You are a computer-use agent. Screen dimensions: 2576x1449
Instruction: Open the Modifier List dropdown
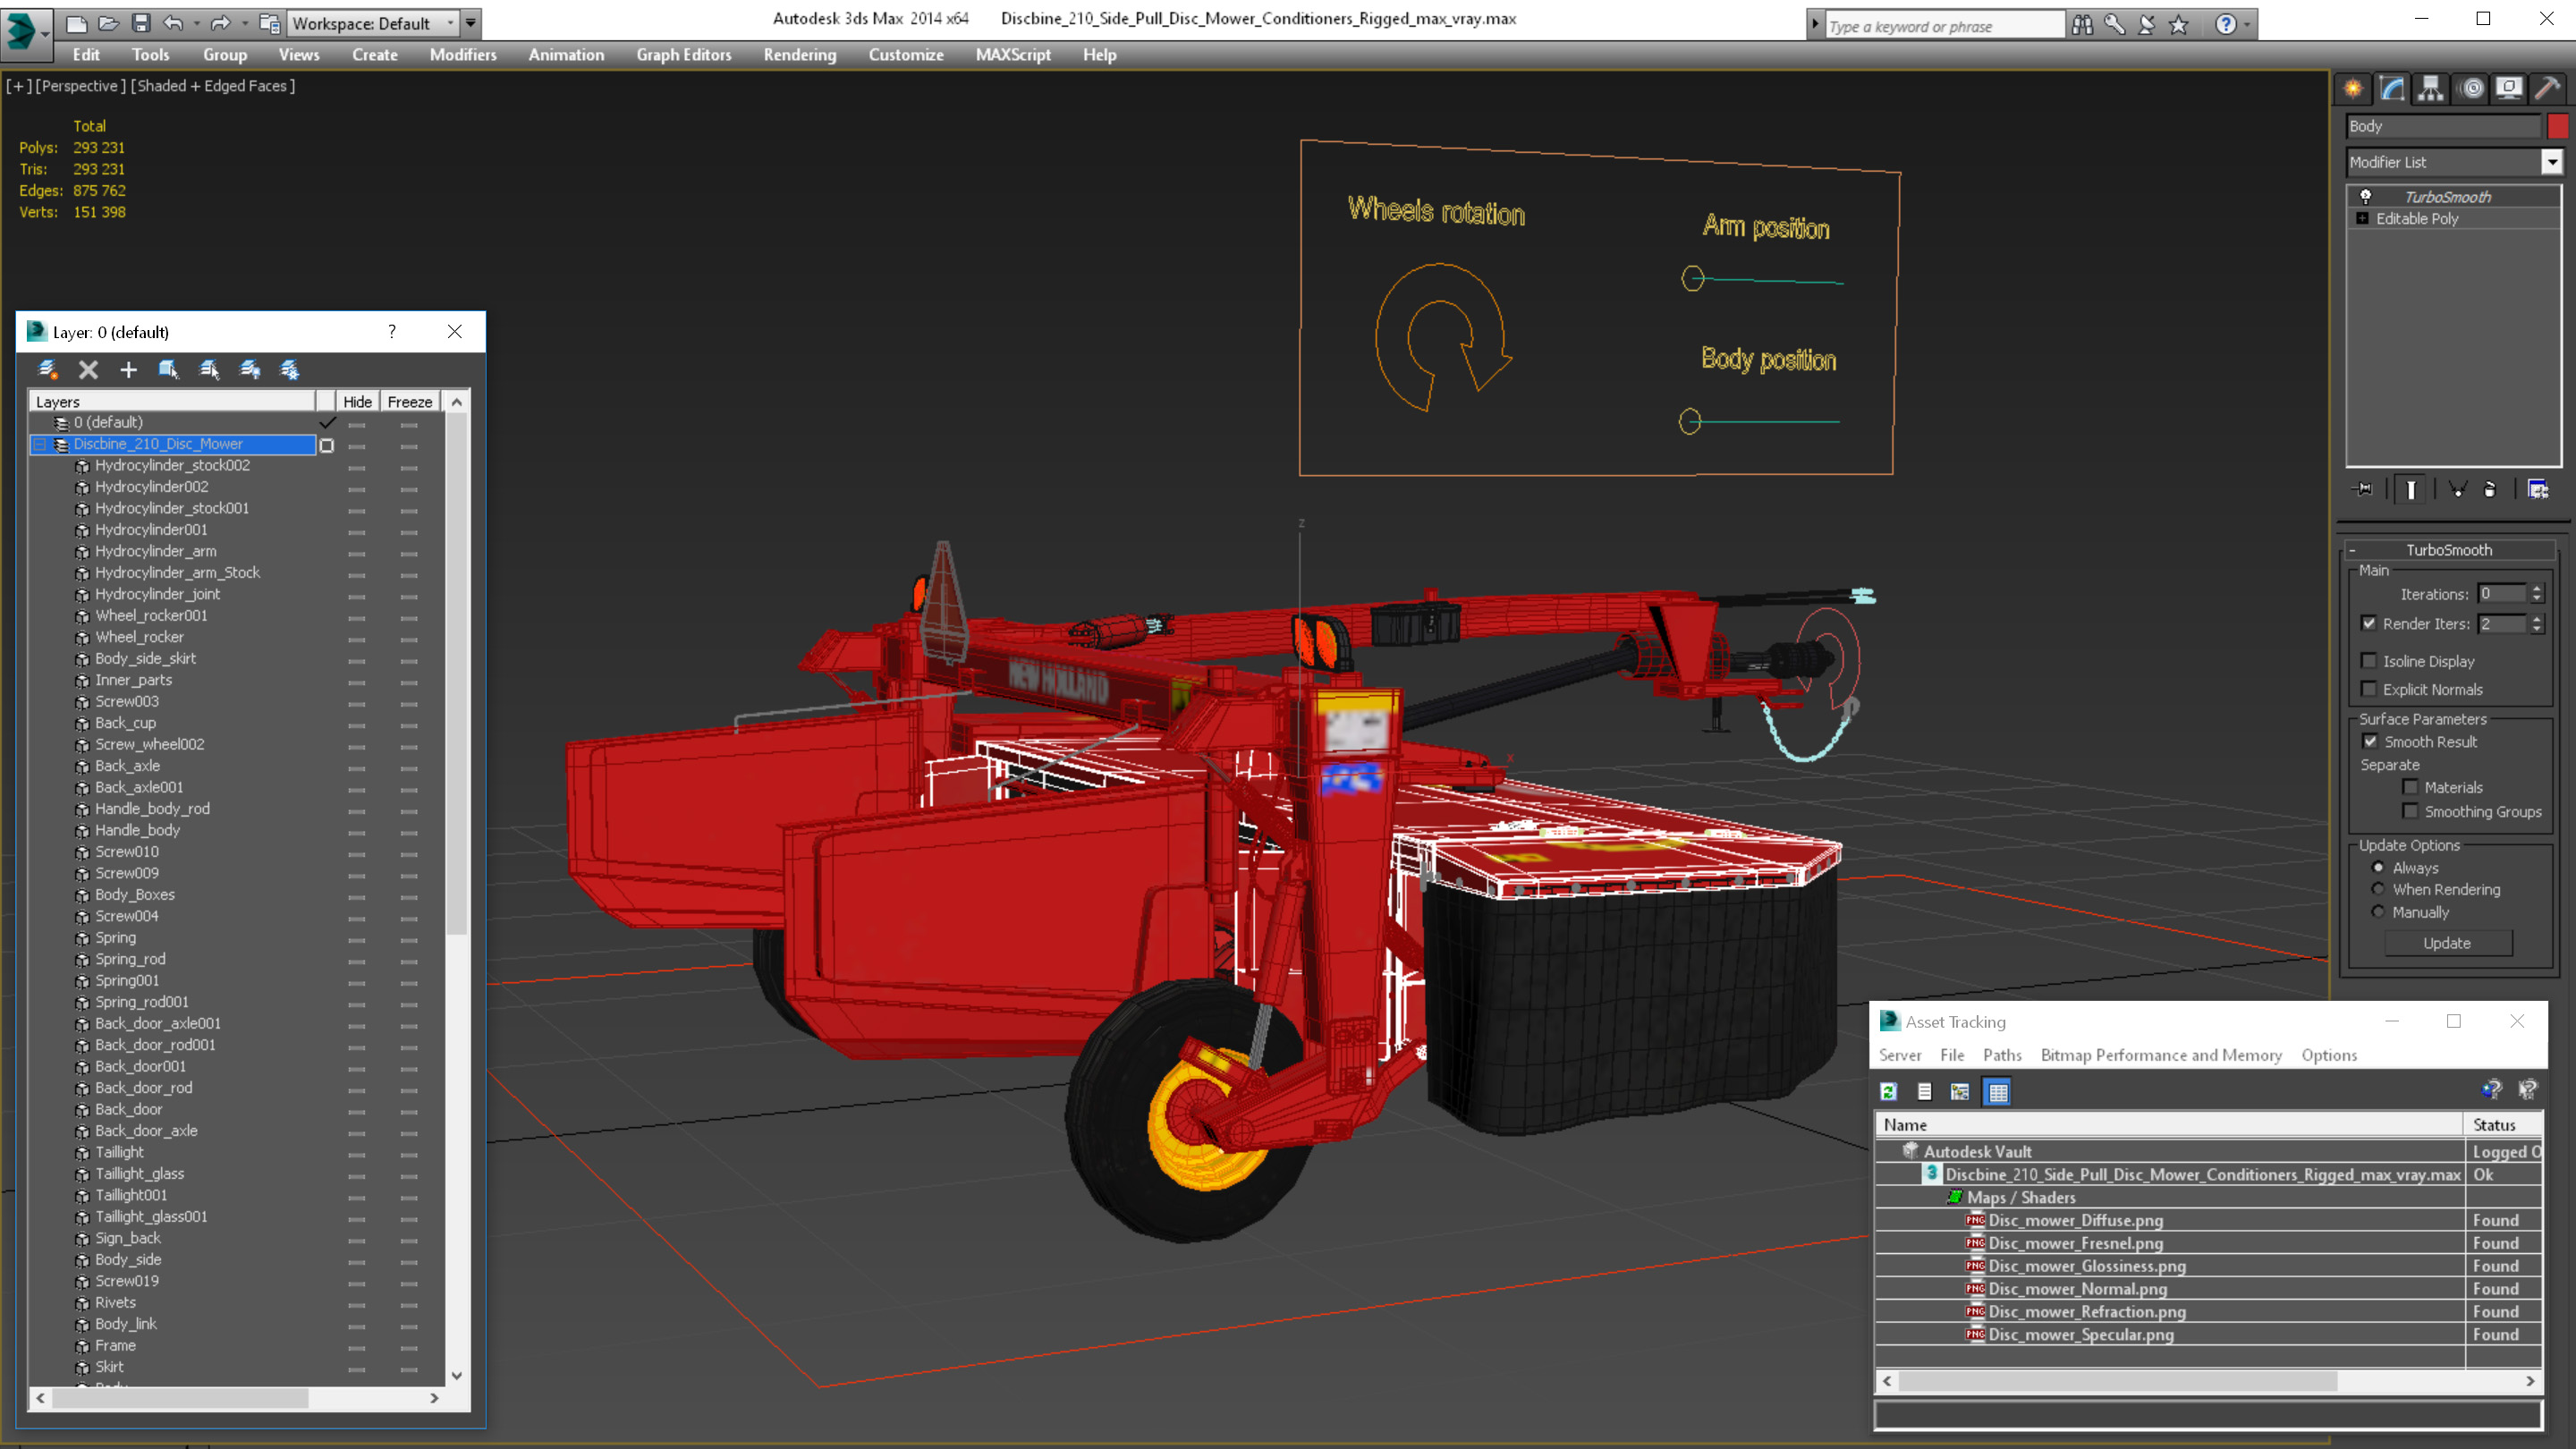[x=2551, y=162]
